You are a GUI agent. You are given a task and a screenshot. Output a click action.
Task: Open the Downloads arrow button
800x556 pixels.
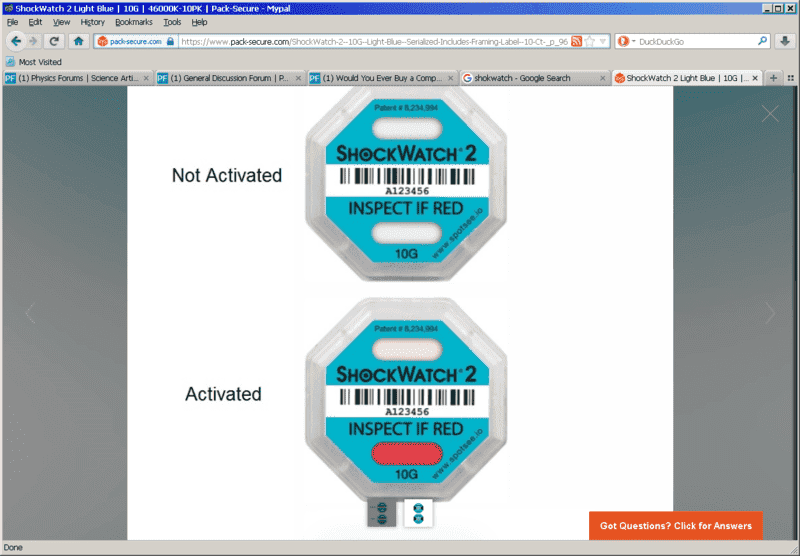(785, 41)
